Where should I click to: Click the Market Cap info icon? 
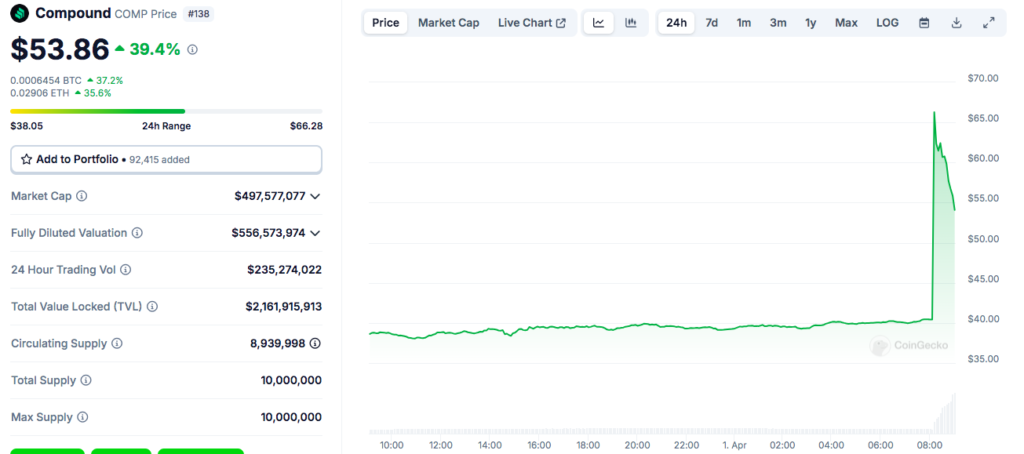coord(82,197)
